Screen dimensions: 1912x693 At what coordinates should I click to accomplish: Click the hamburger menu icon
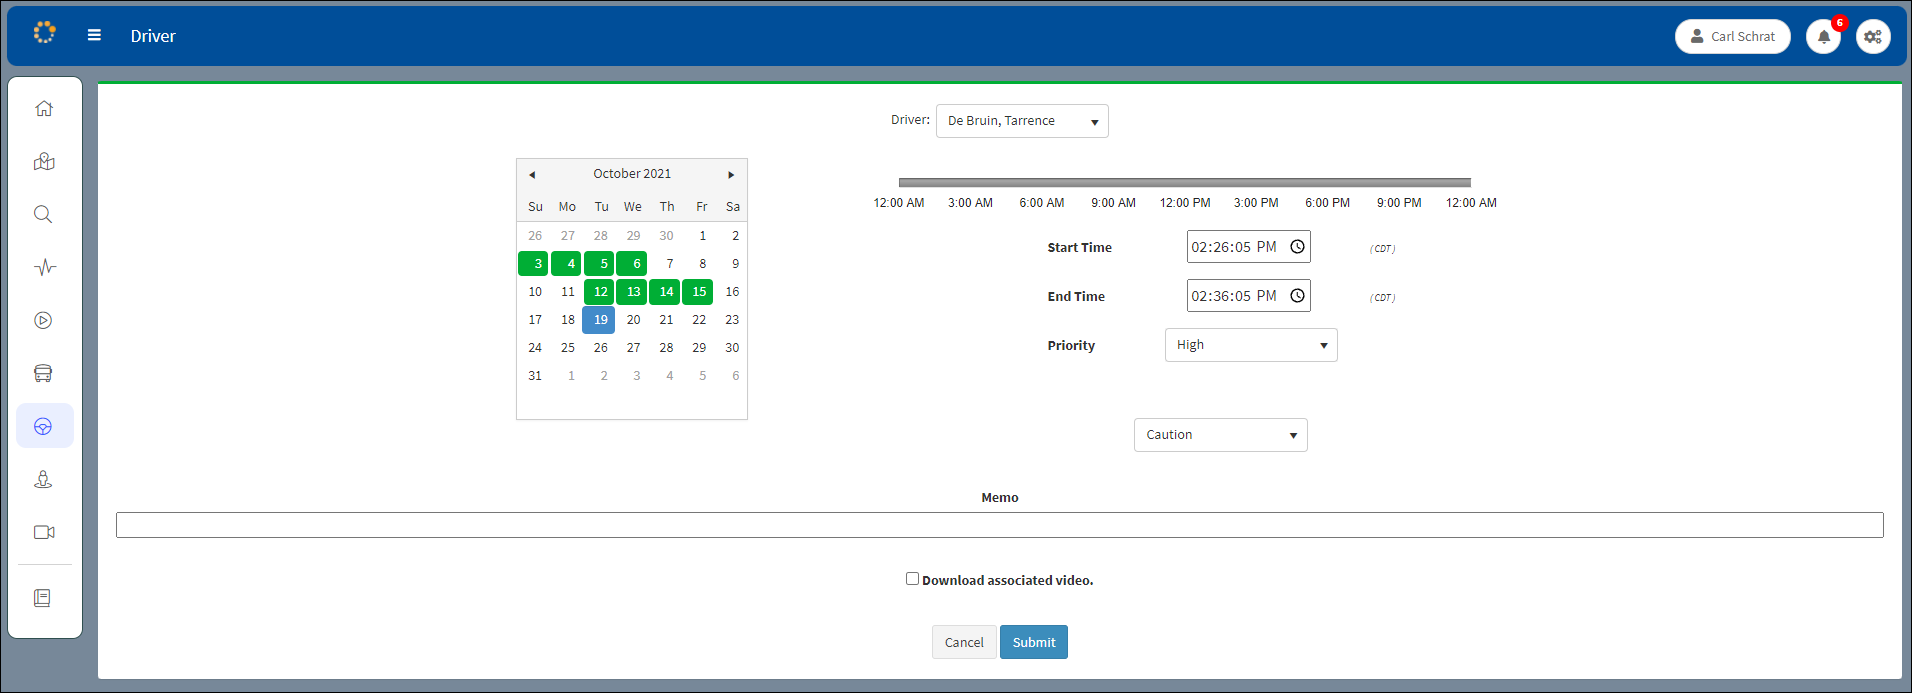point(94,35)
